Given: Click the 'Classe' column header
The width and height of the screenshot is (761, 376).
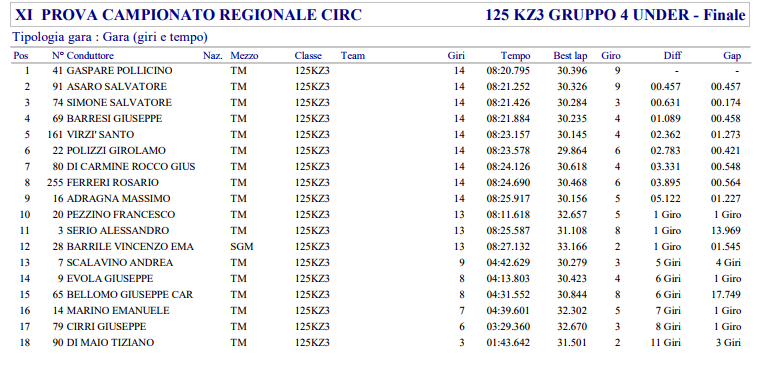Looking at the screenshot, I should (308, 56).
